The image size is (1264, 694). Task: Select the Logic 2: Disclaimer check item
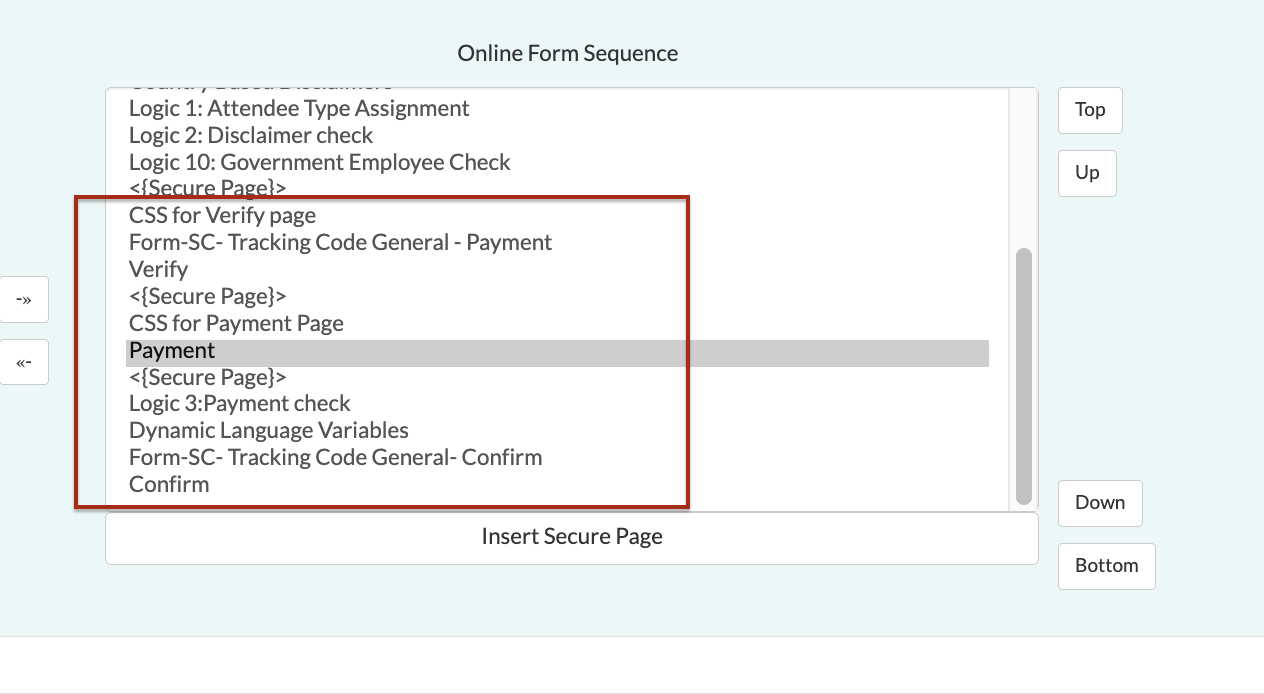[251, 135]
